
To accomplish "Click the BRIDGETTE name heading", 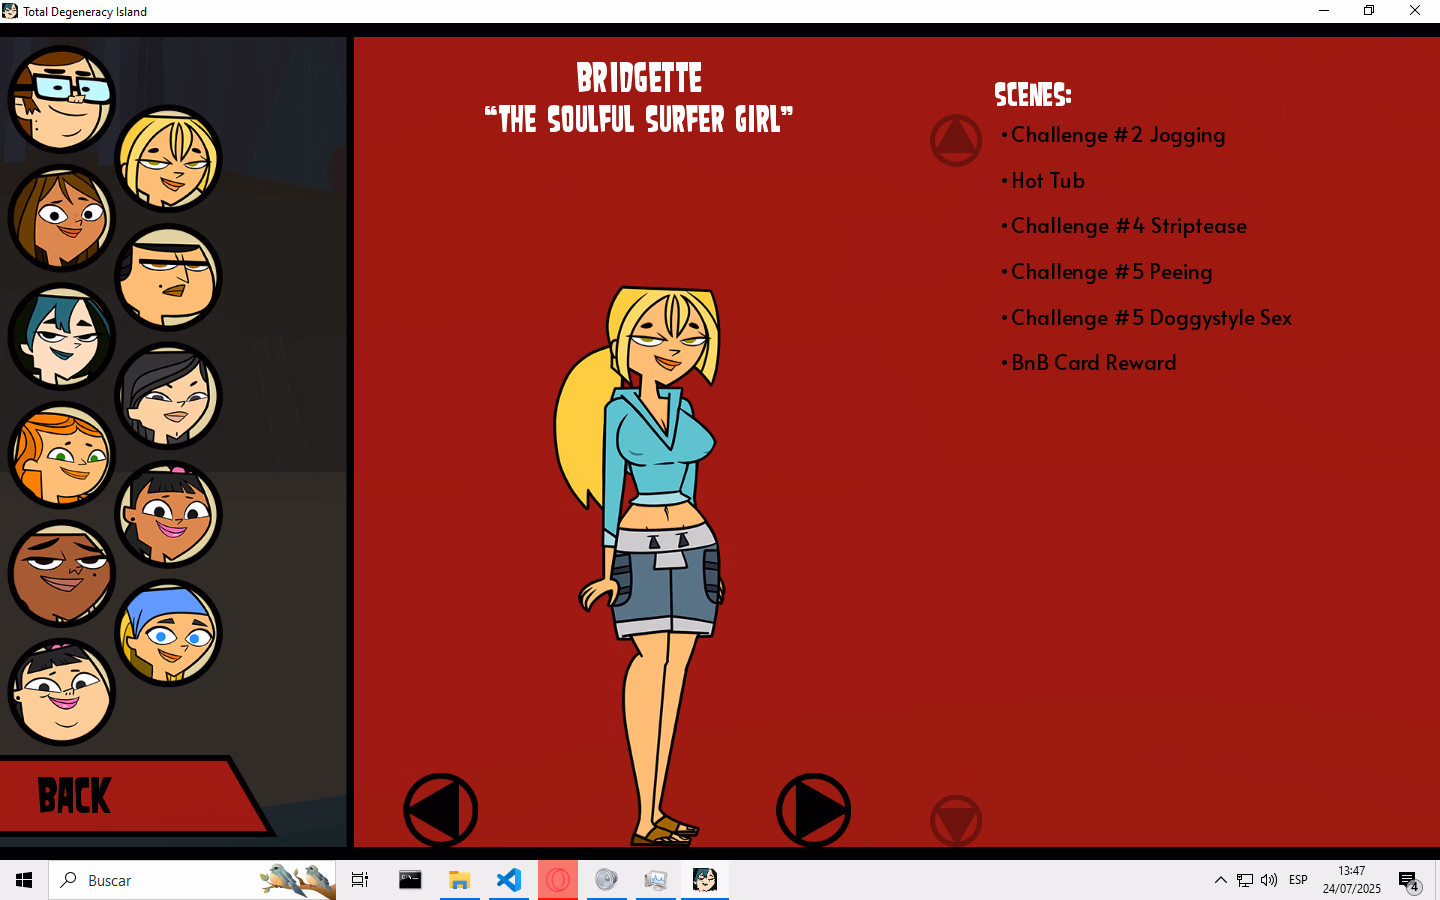I will (639, 78).
